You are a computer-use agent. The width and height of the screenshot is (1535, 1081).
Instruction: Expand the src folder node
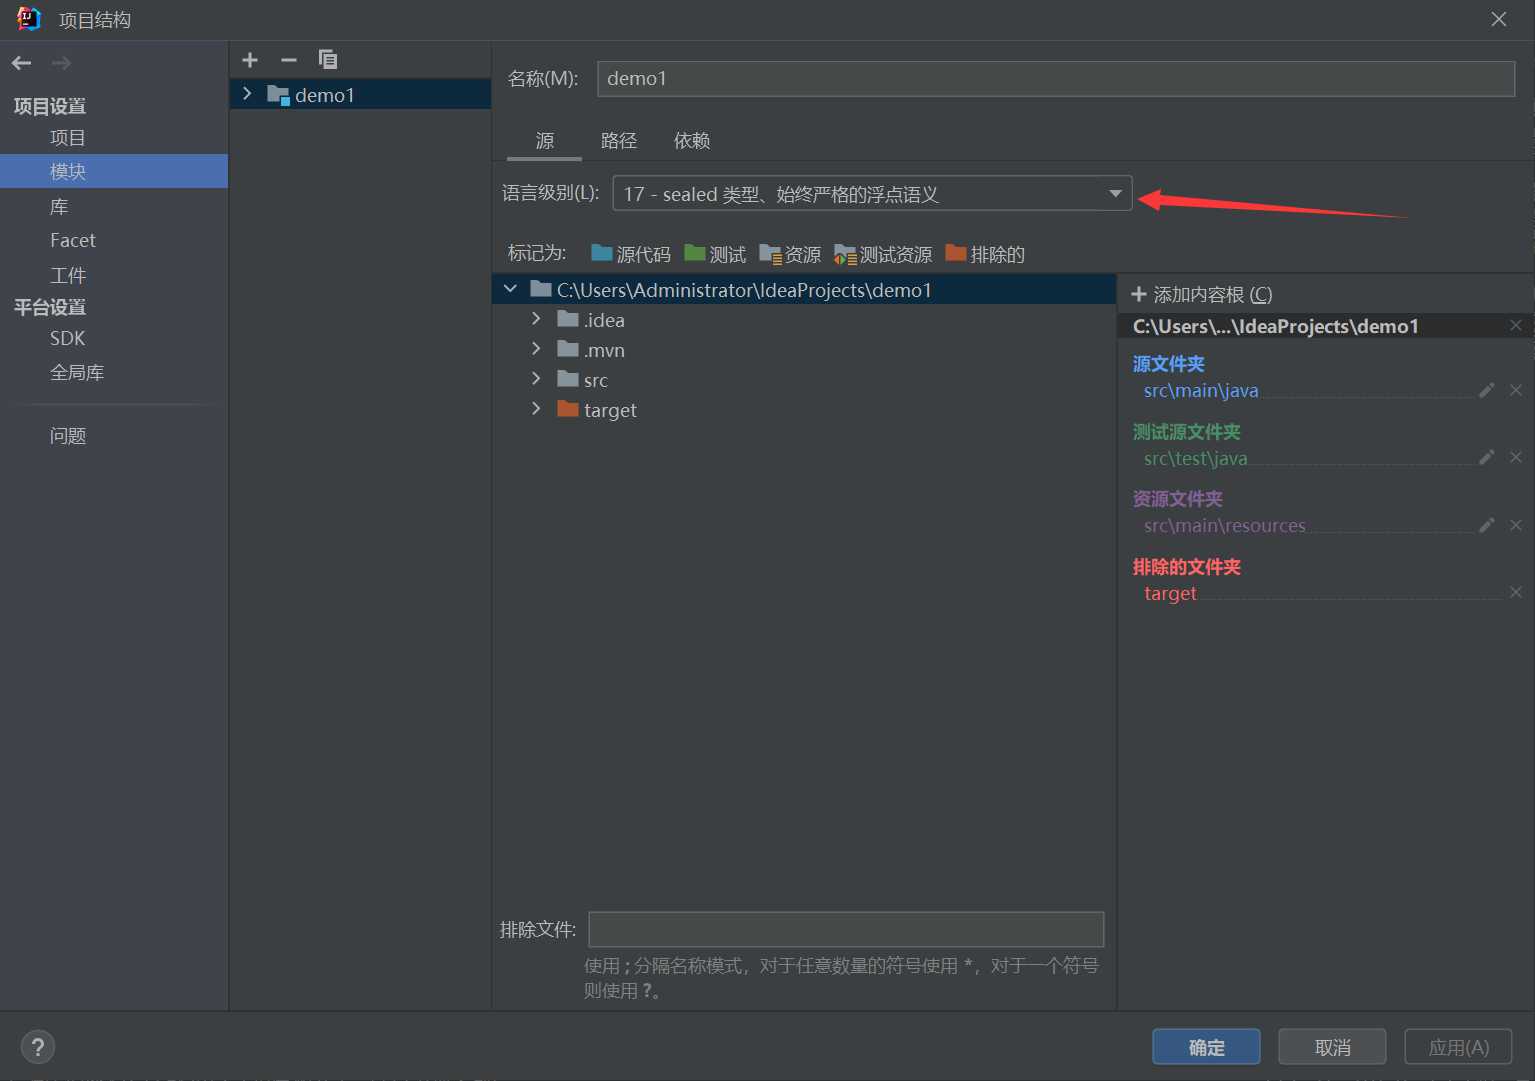[x=536, y=379]
